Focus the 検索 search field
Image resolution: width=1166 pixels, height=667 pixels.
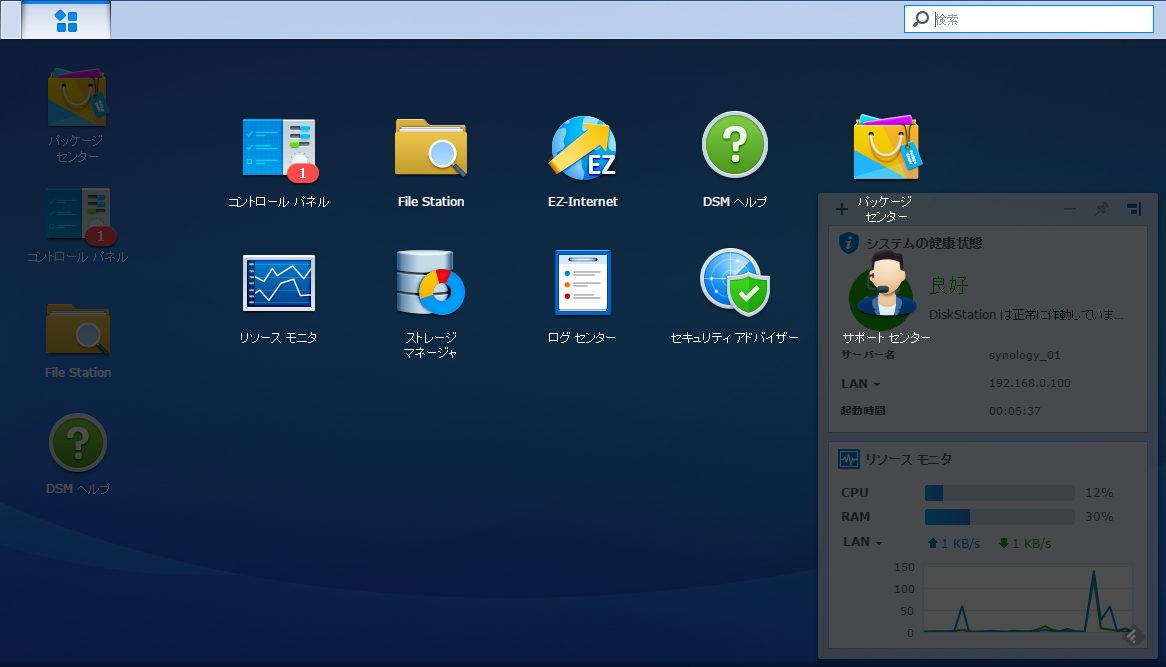pos(1028,19)
